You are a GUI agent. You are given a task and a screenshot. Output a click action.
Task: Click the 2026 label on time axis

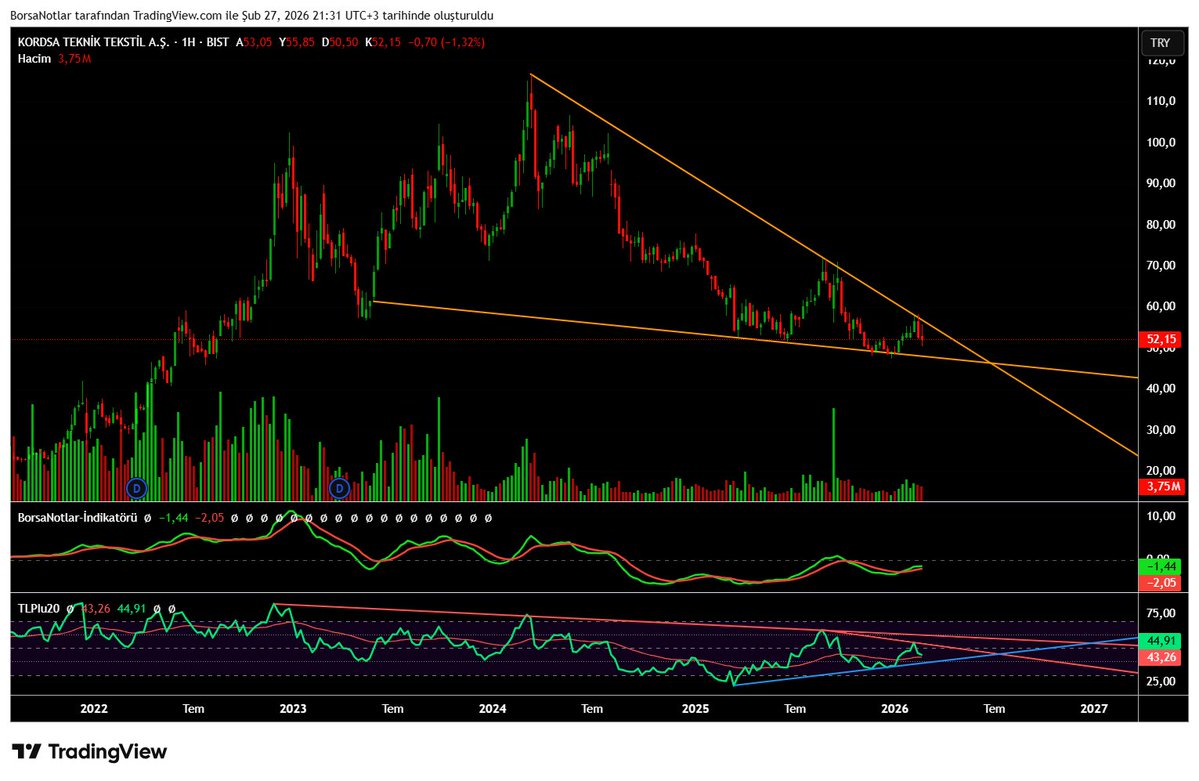coord(895,709)
